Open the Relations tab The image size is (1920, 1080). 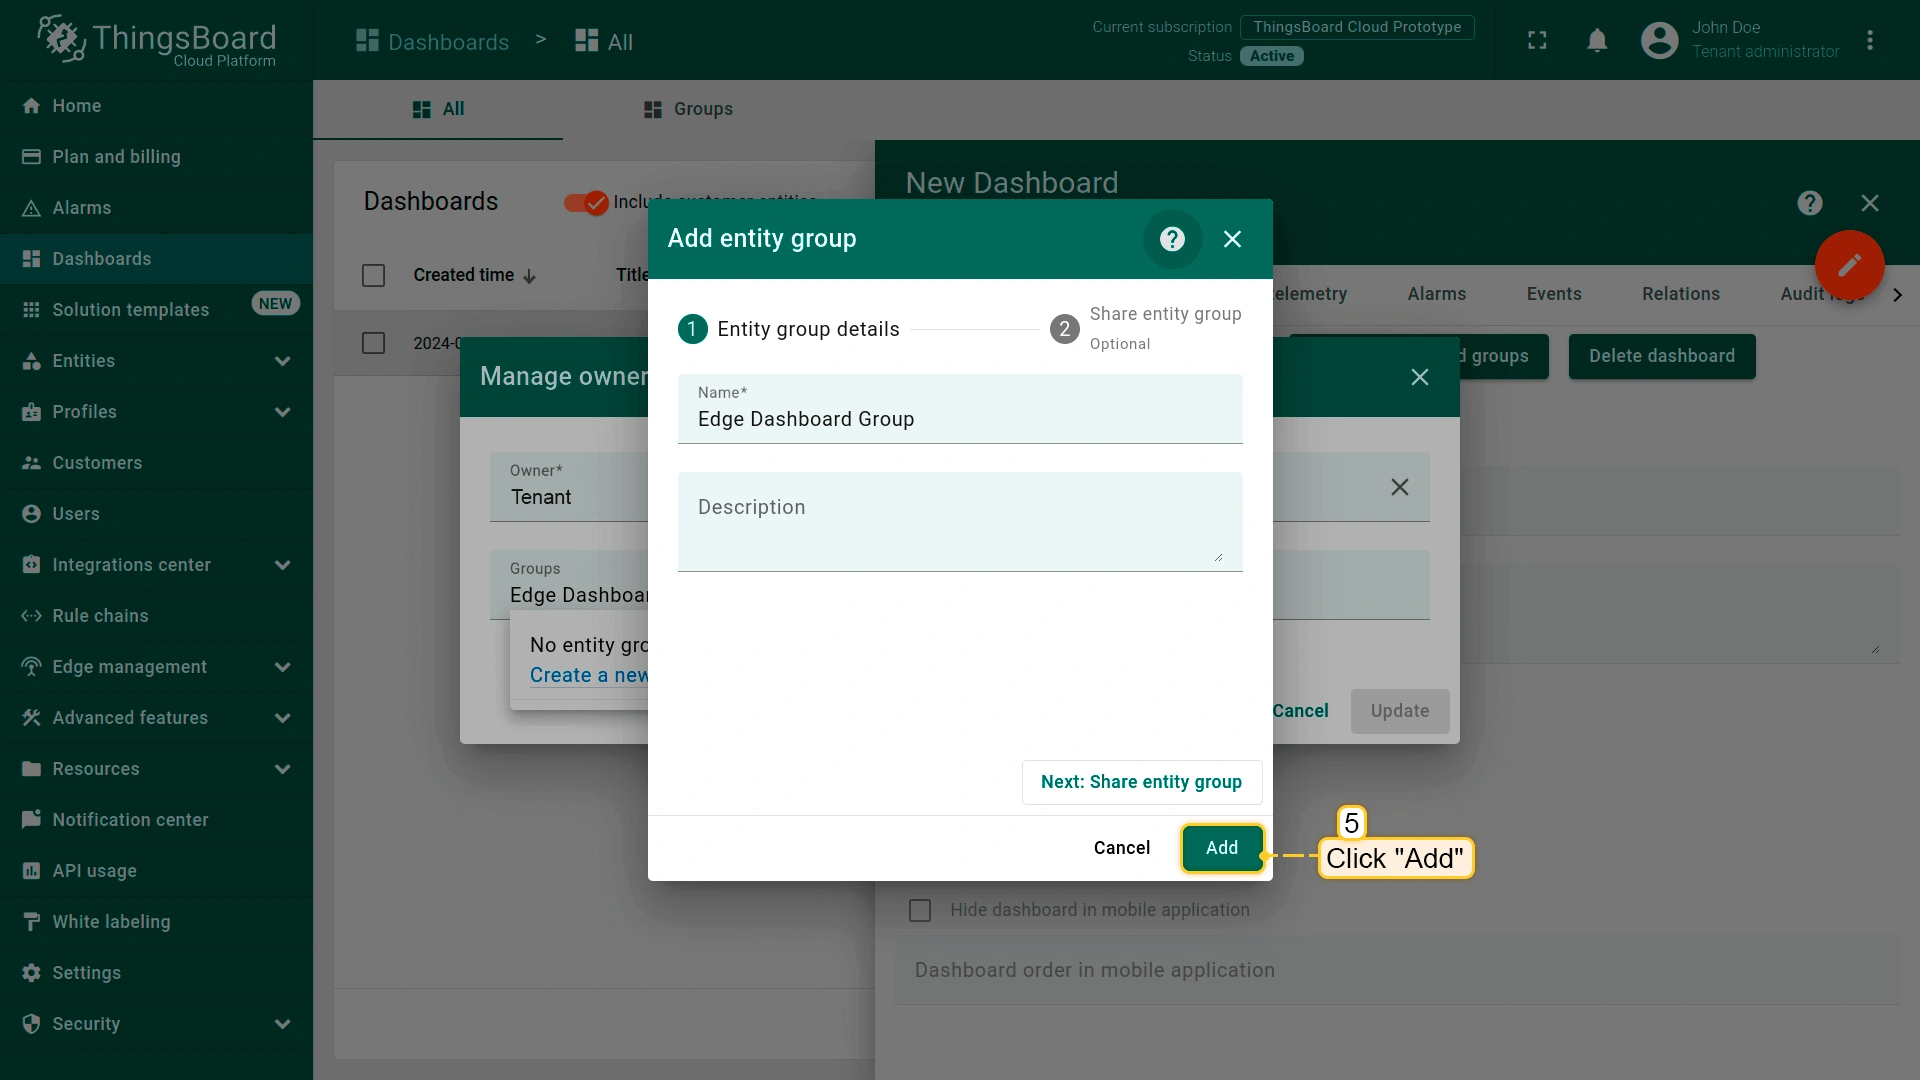(1680, 294)
